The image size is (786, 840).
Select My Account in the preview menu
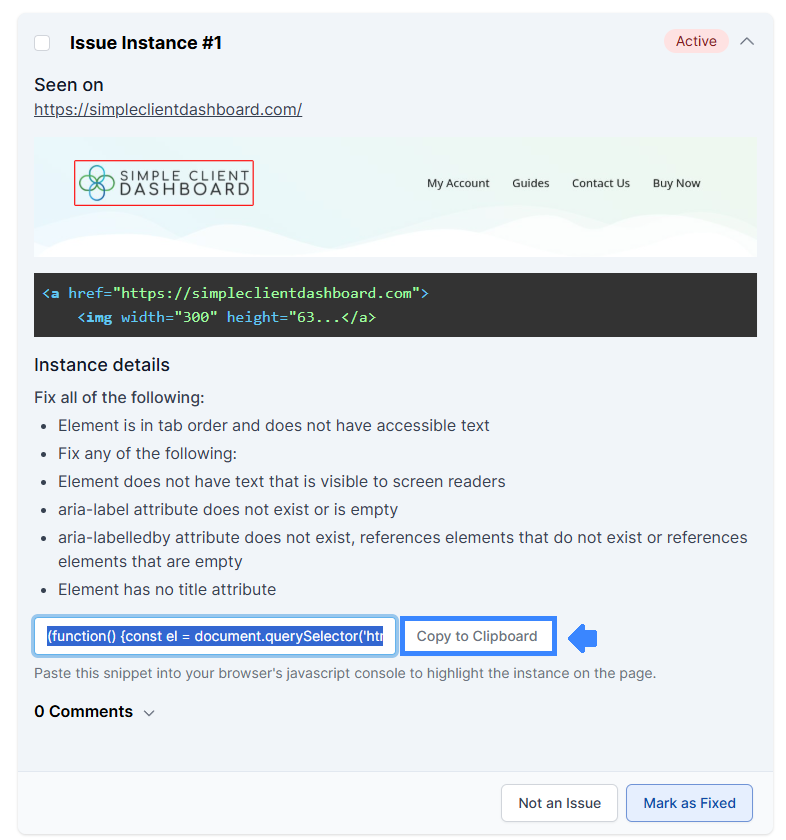458,183
